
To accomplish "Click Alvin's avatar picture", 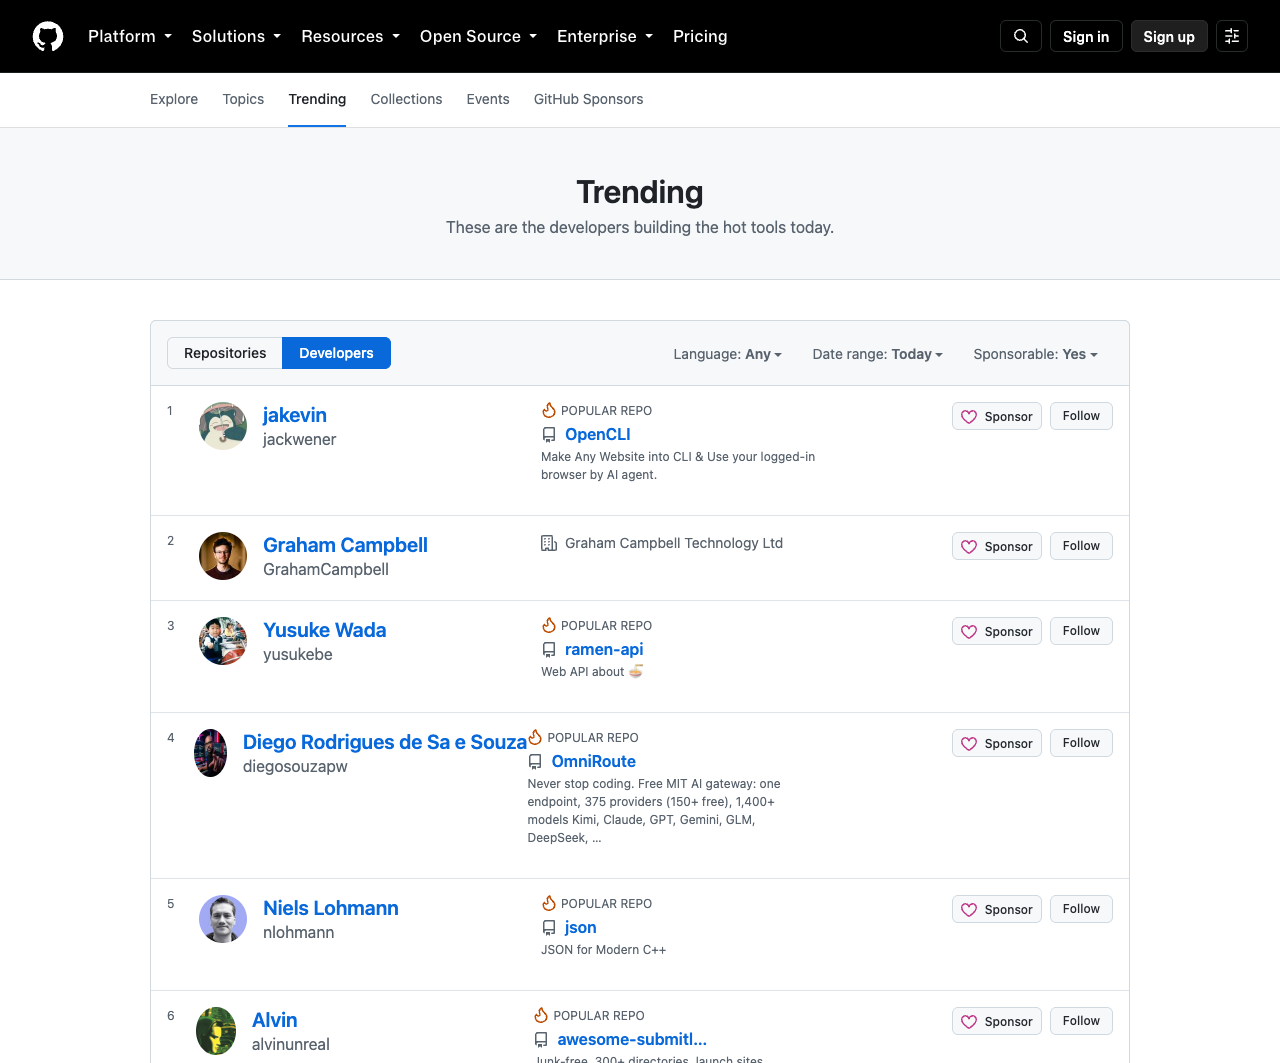I will tap(216, 1031).
